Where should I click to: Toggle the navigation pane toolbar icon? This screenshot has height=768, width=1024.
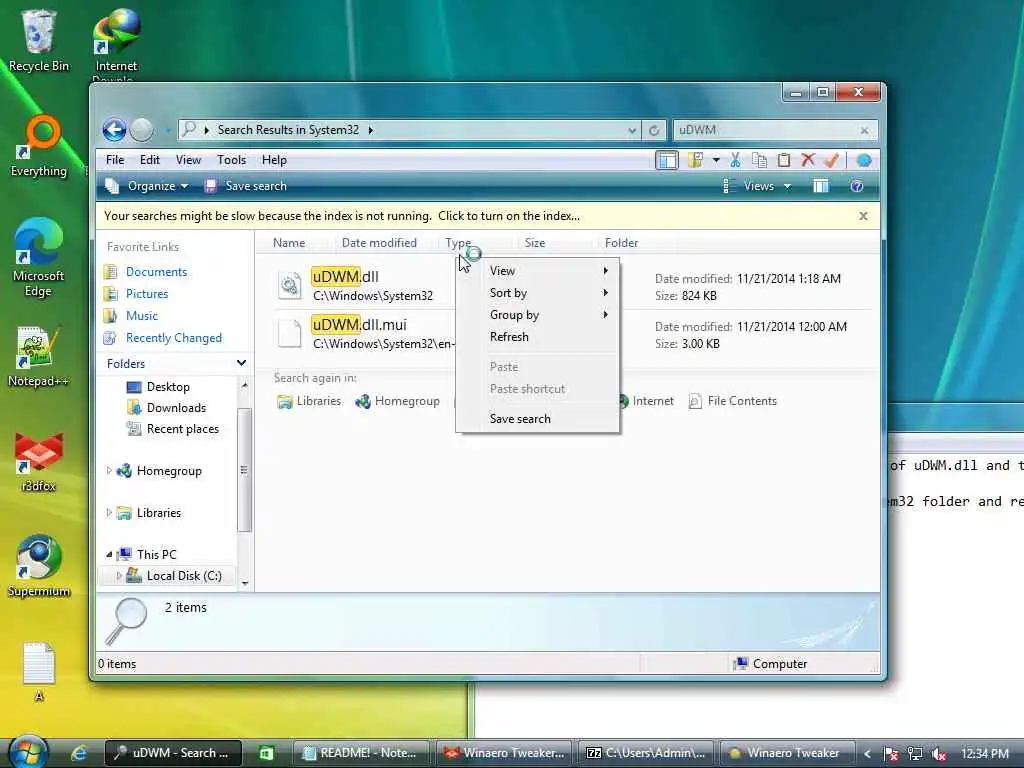coord(667,160)
